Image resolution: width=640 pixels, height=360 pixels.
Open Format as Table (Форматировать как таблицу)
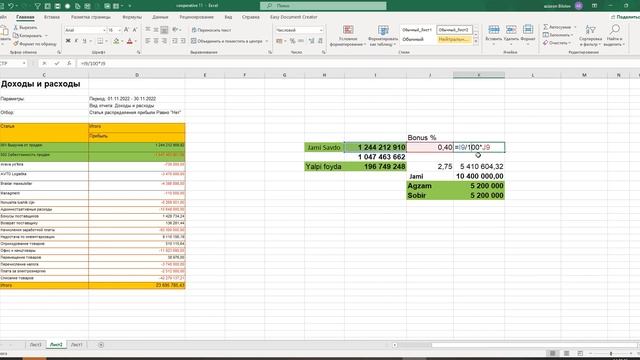point(383,36)
